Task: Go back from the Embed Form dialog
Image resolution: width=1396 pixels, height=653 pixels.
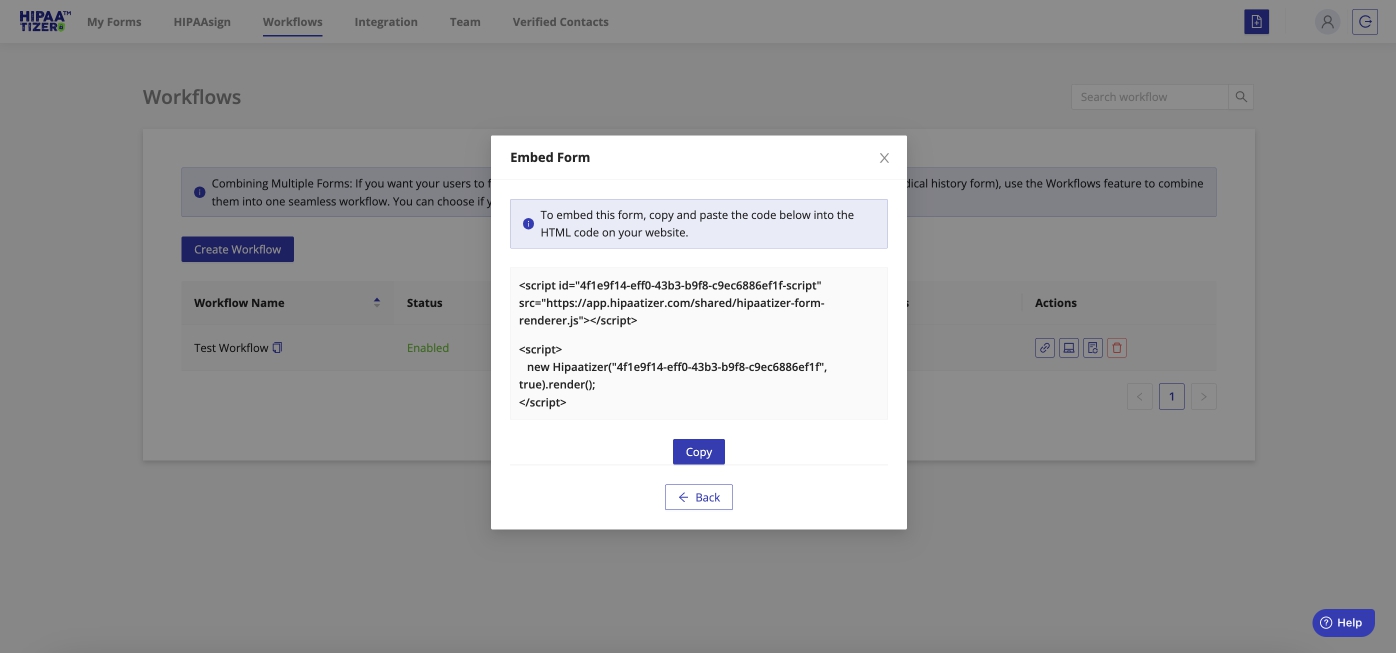Action: tap(699, 497)
